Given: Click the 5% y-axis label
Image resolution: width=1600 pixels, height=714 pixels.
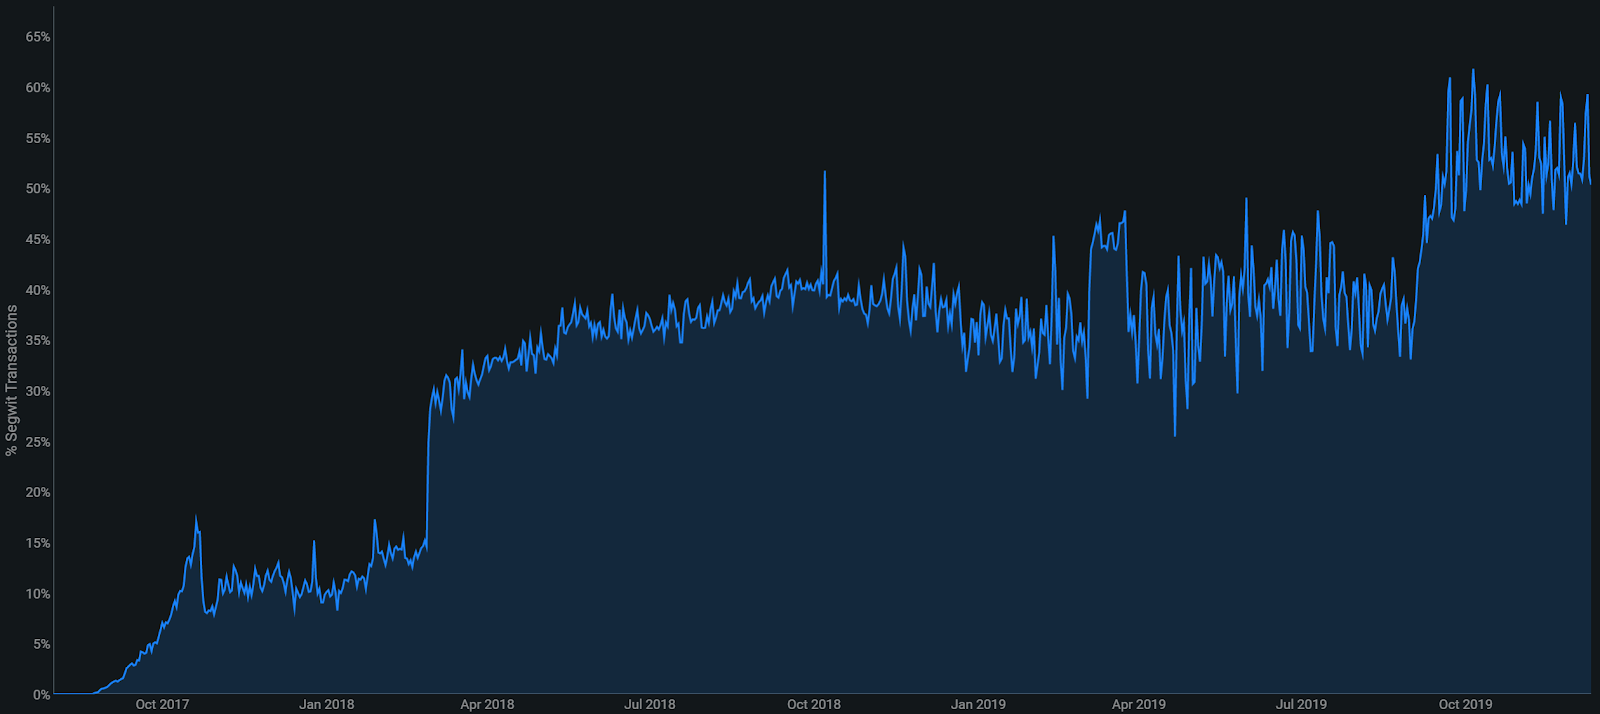Looking at the screenshot, I should click(x=42, y=644).
